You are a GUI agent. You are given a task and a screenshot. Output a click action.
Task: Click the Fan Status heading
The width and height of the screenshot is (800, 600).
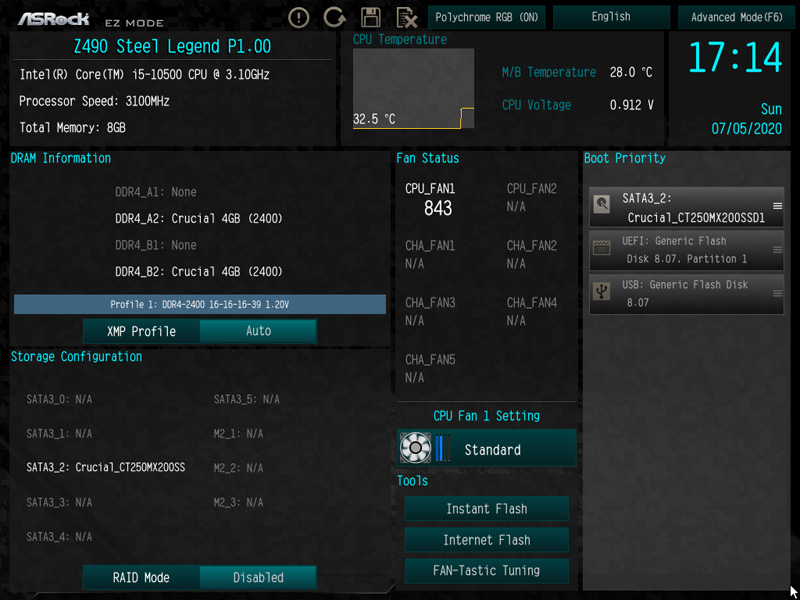click(x=428, y=158)
